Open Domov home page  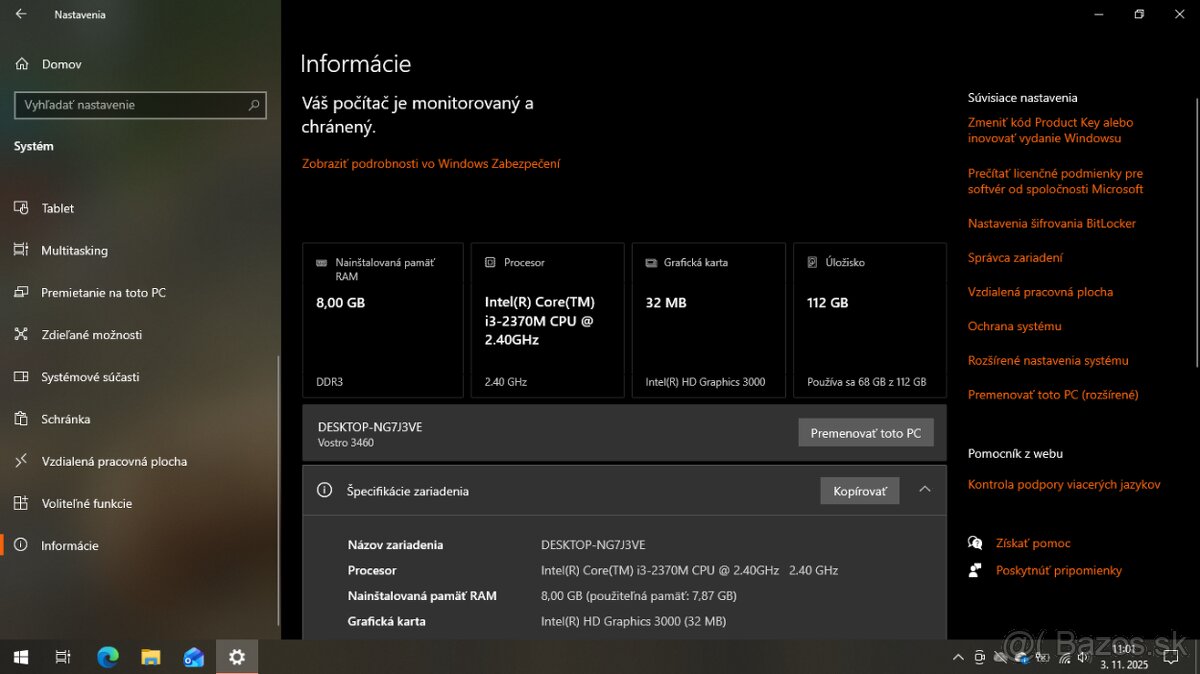(61, 64)
